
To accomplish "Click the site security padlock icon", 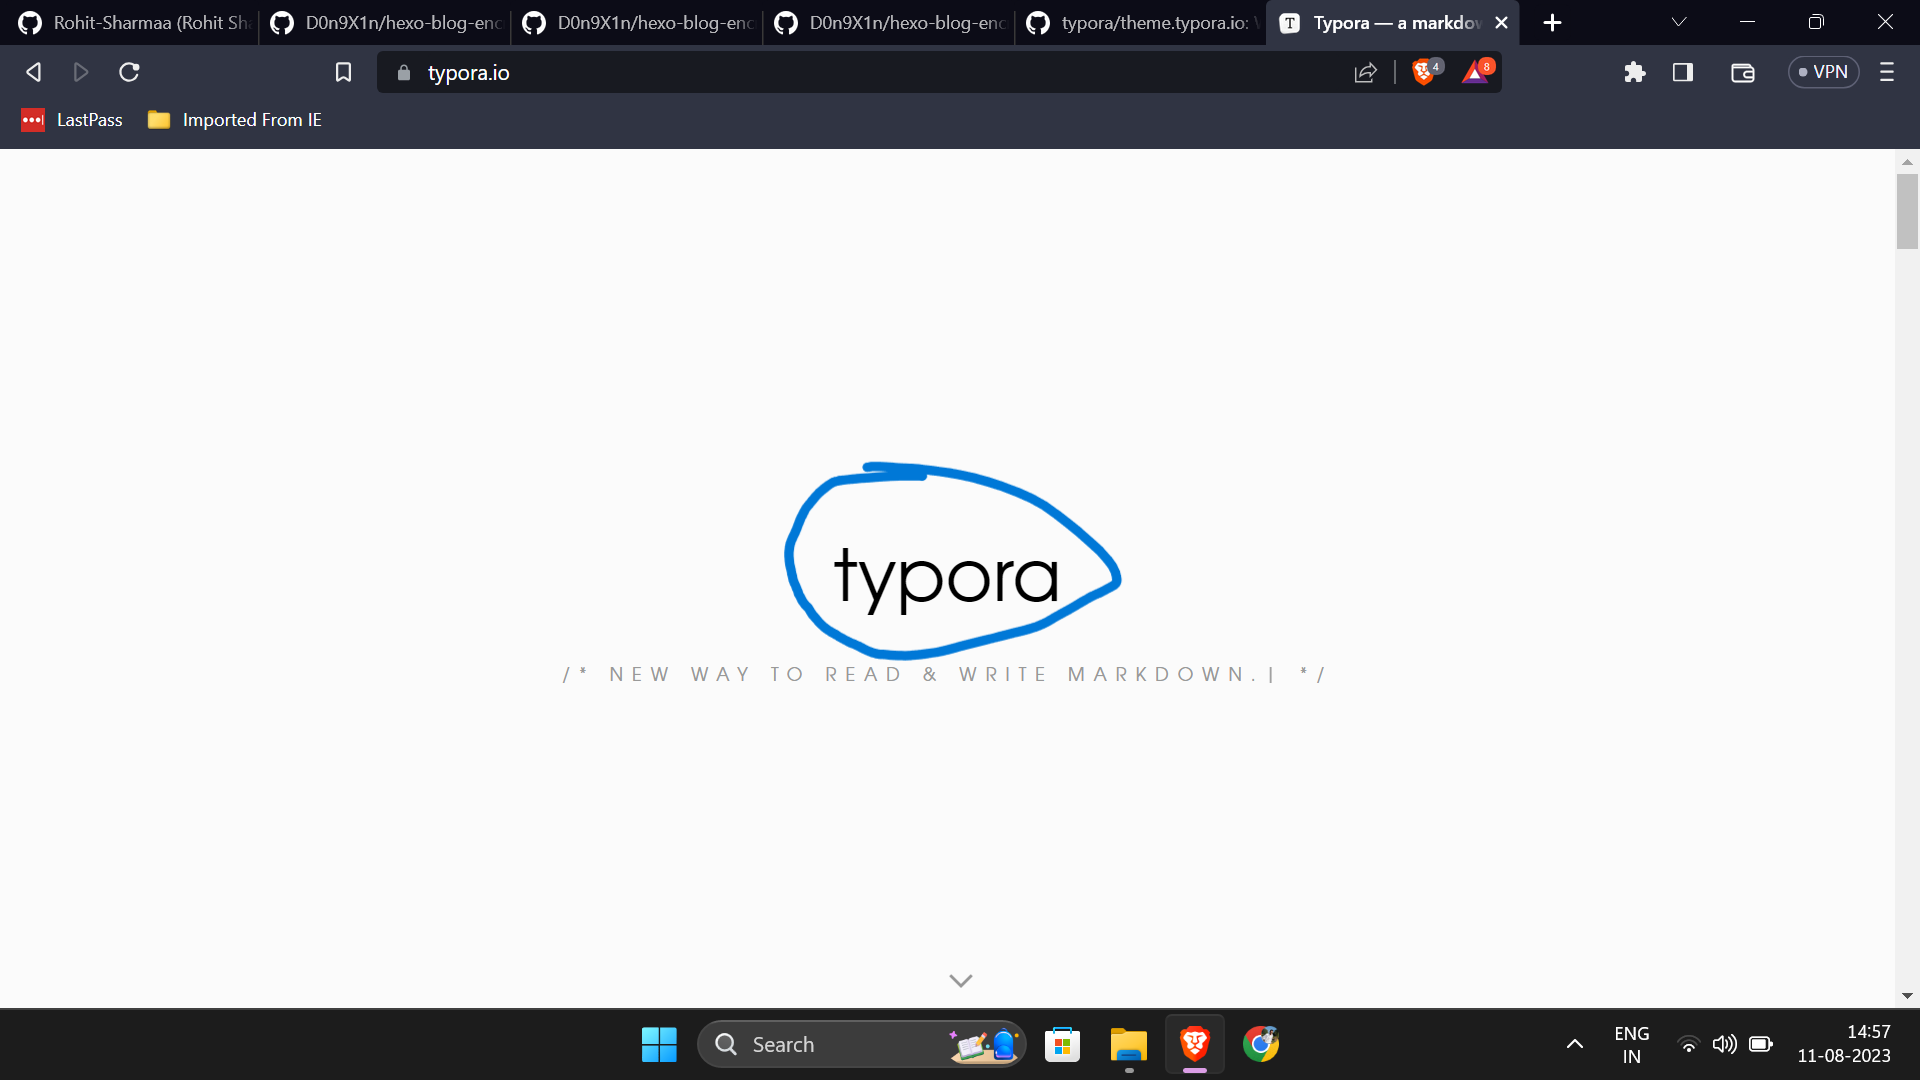I will click(x=403, y=72).
